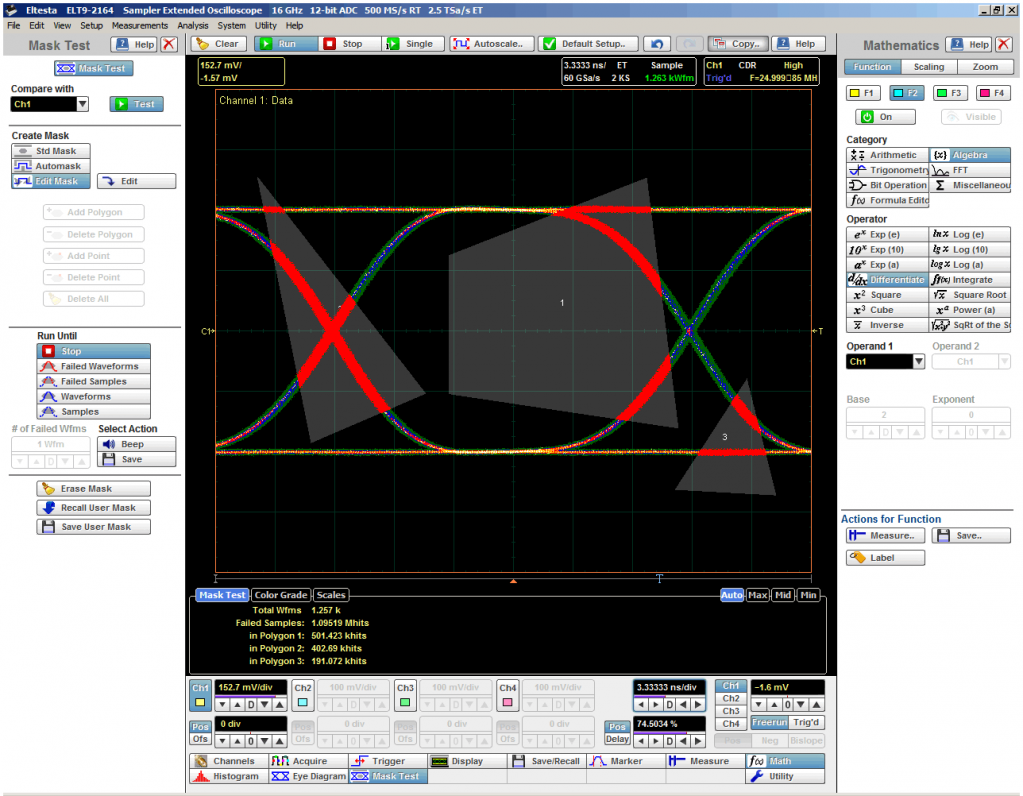Click the Clear waveform button
This screenshot has height=796, width=1023.
[x=217, y=44]
